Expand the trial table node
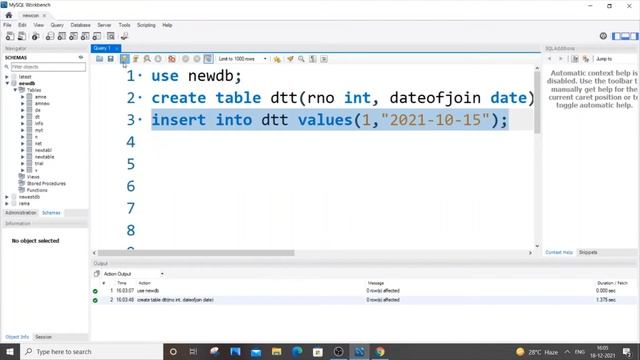640x360 pixels. tap(22, 163)
